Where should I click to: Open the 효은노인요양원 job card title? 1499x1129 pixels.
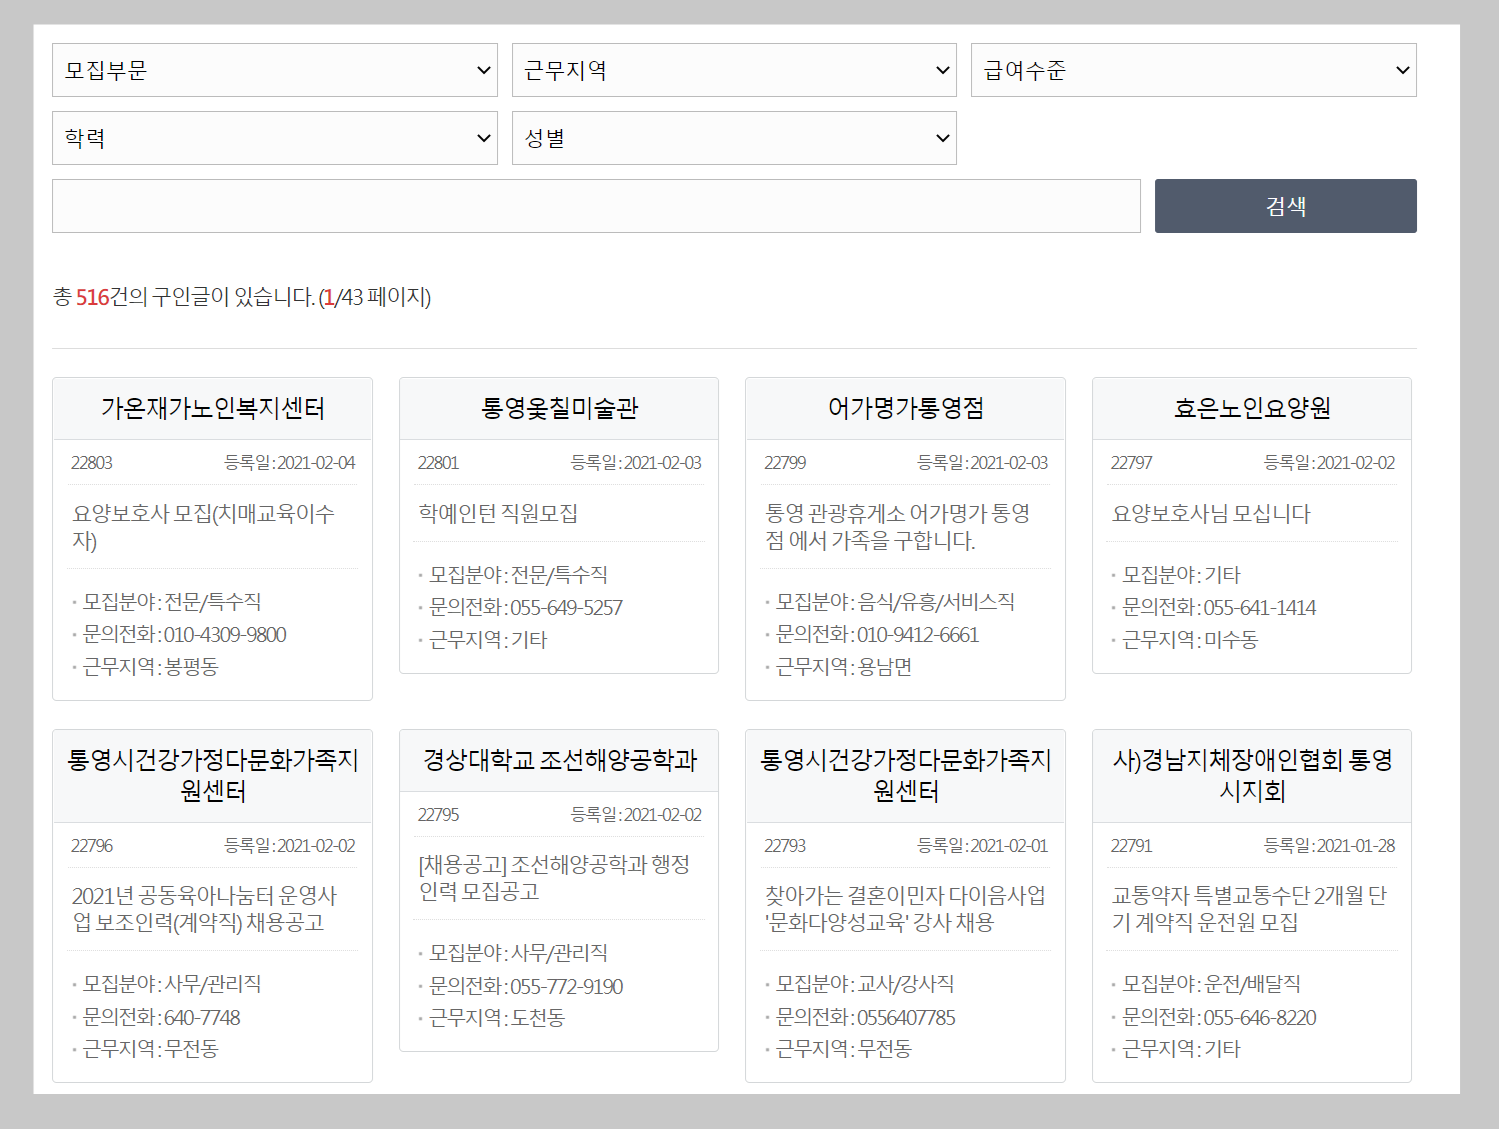(1252, 408)
